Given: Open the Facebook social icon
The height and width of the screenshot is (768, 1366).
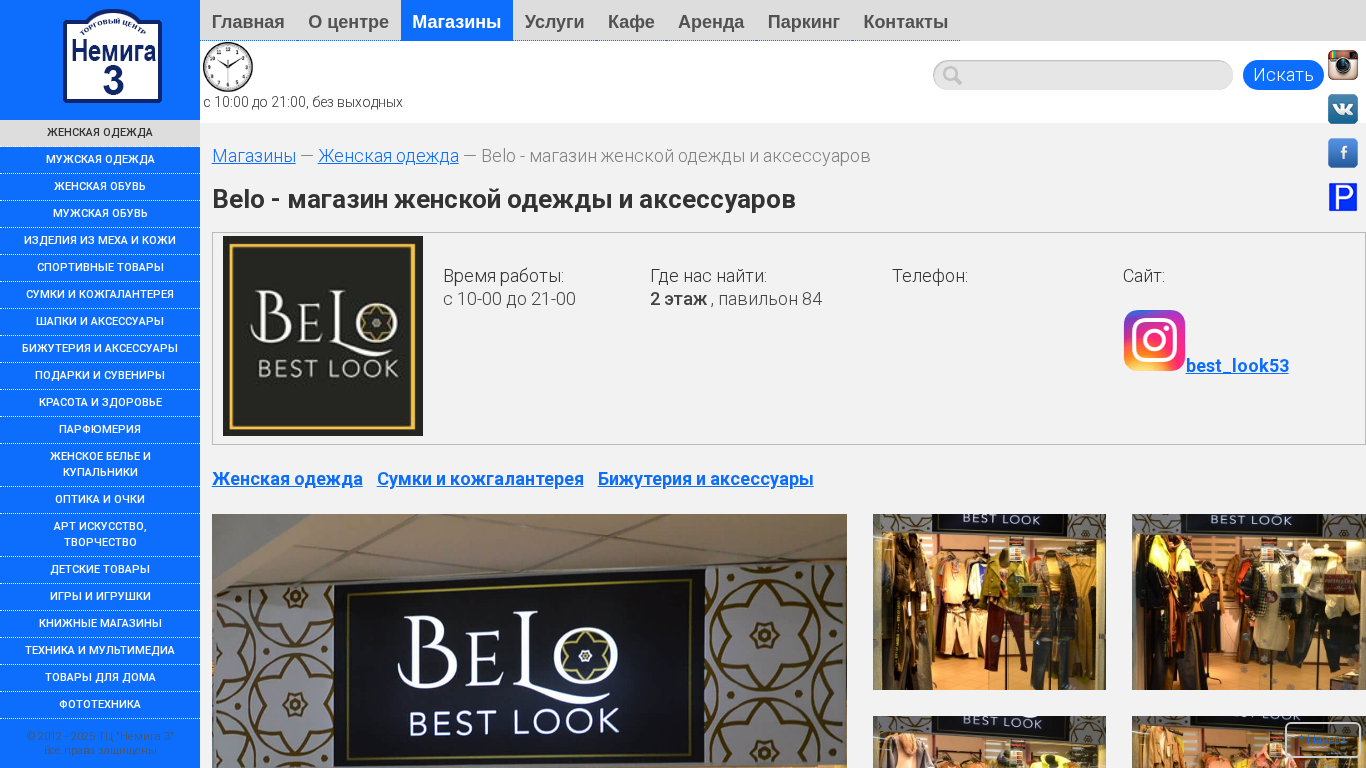Looking at the screenshot, I should [x=1343, y=153].
